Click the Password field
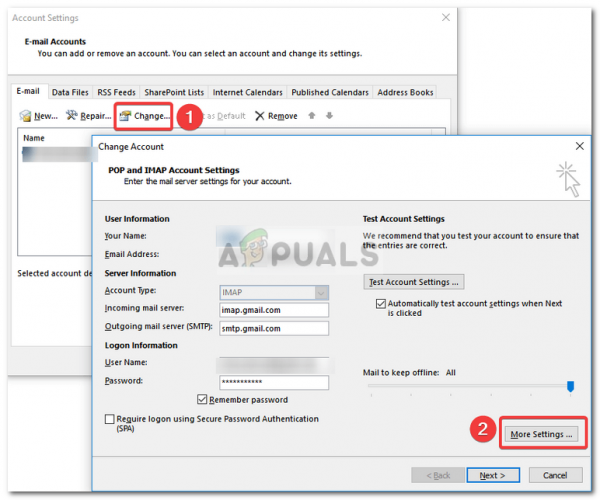The width and height of the screenshot is (600, 500). (274, 382)
